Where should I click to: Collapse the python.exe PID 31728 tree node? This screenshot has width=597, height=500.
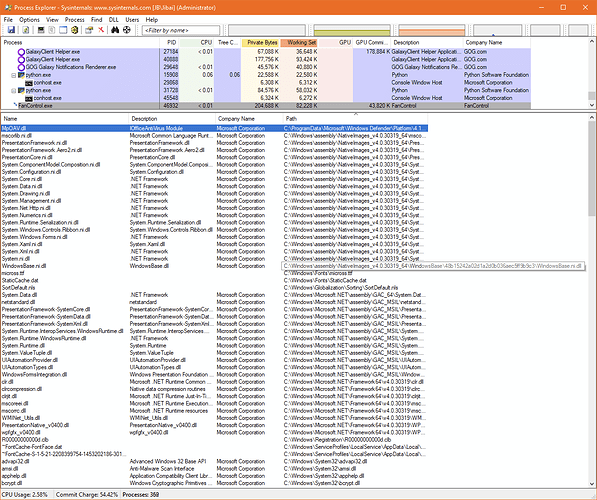pyautogui.click(x=14, y=91)
